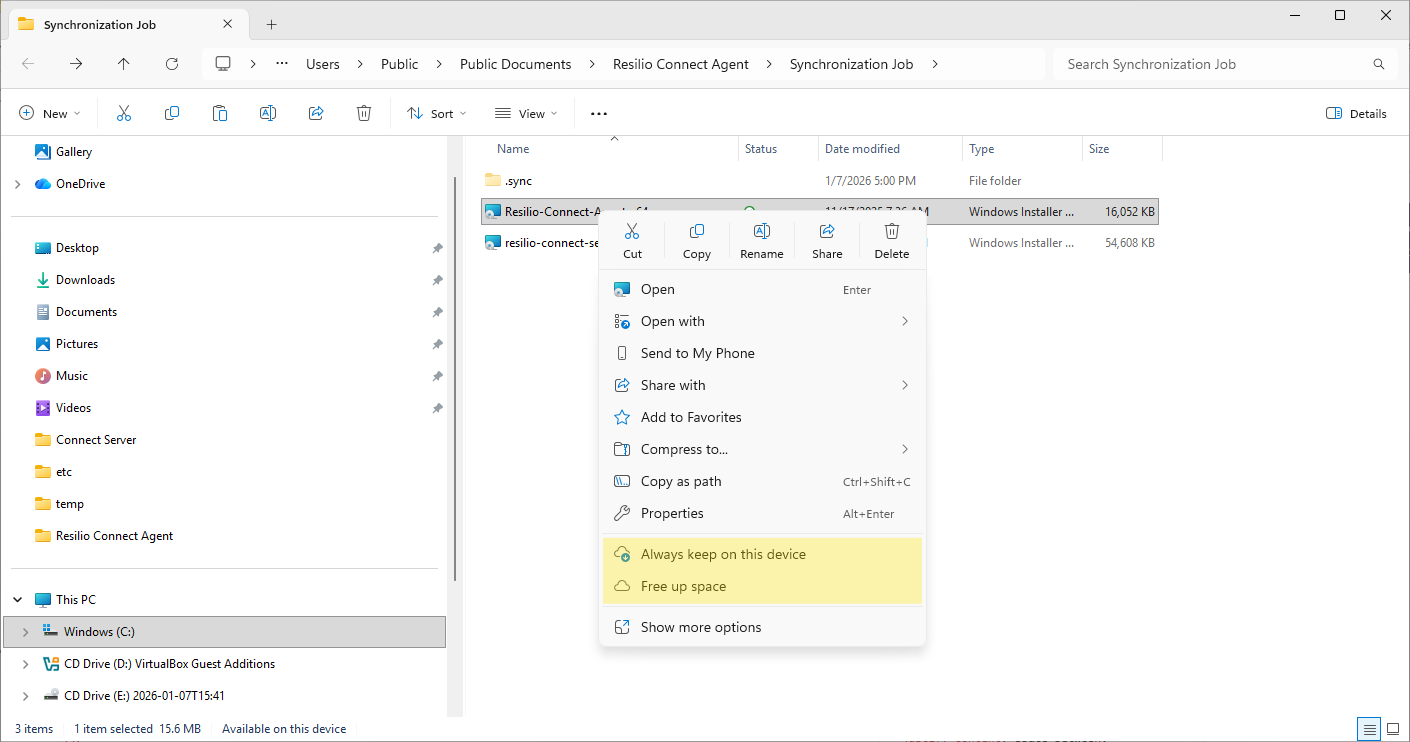1410x742 pixels.
Task: Open the See more ellipsis menu
Action: [599, 114]
